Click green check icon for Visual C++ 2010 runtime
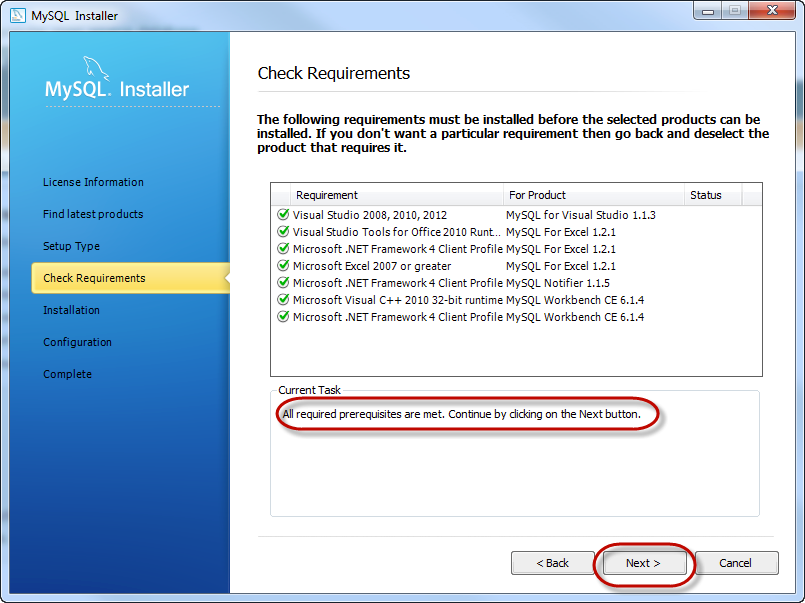805x603 pixels. coord(283,300)
